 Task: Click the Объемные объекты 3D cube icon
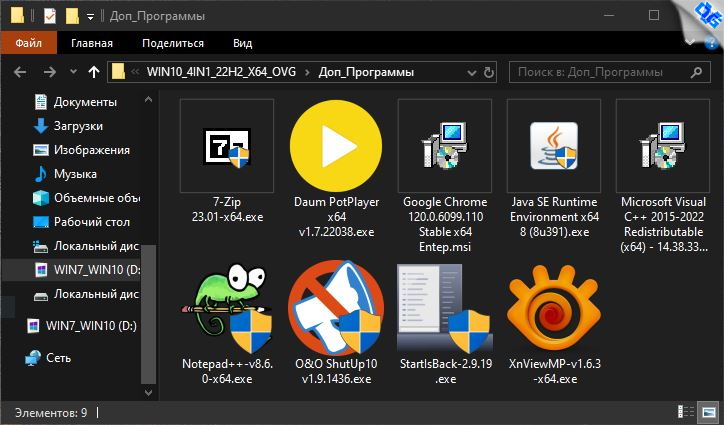[41, 198]
